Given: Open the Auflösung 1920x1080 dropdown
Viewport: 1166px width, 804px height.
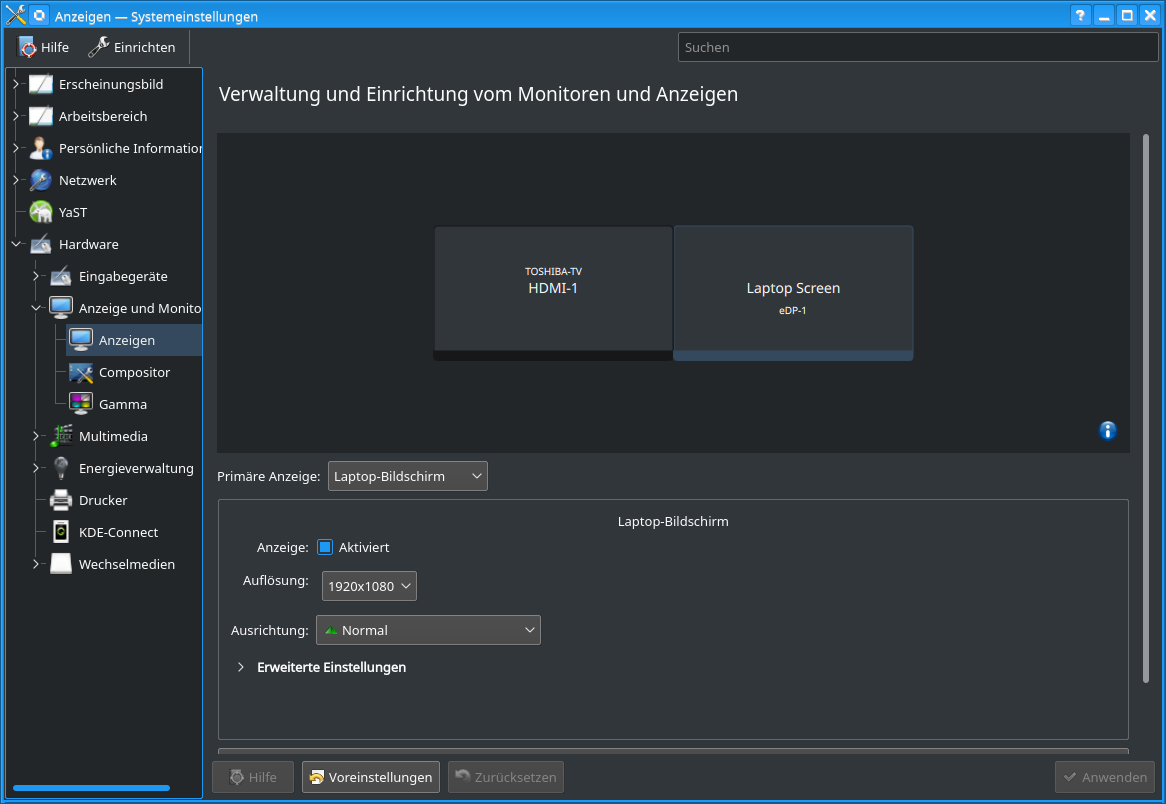Looking at the screenshot, I should coord(369,586).
